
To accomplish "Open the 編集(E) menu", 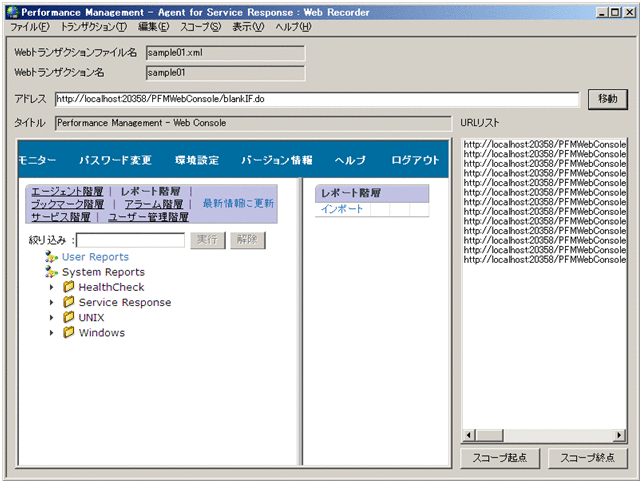I will coord(153,27).
